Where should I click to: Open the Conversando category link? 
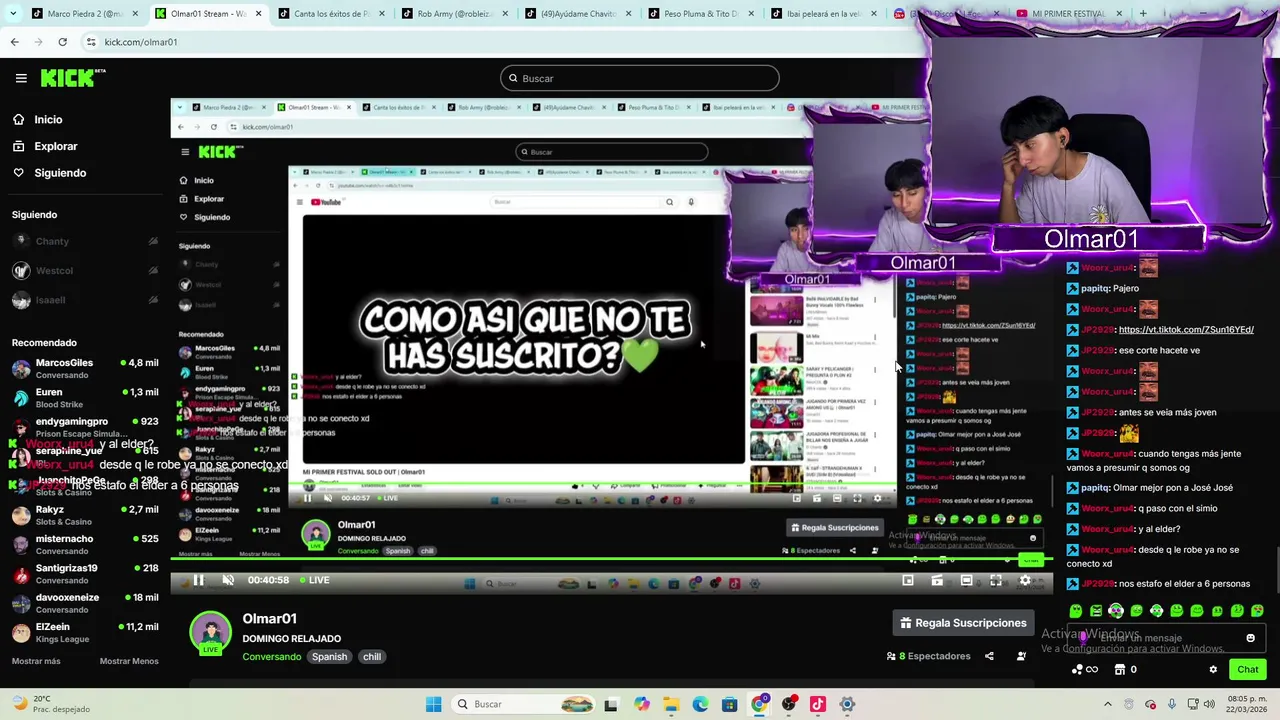point(272,657)
